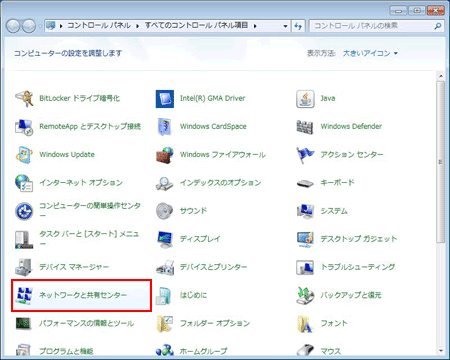Click the Back navigation button
This screenshot has height=360, width=450.
pyautogui.click(x=13, y=26)
